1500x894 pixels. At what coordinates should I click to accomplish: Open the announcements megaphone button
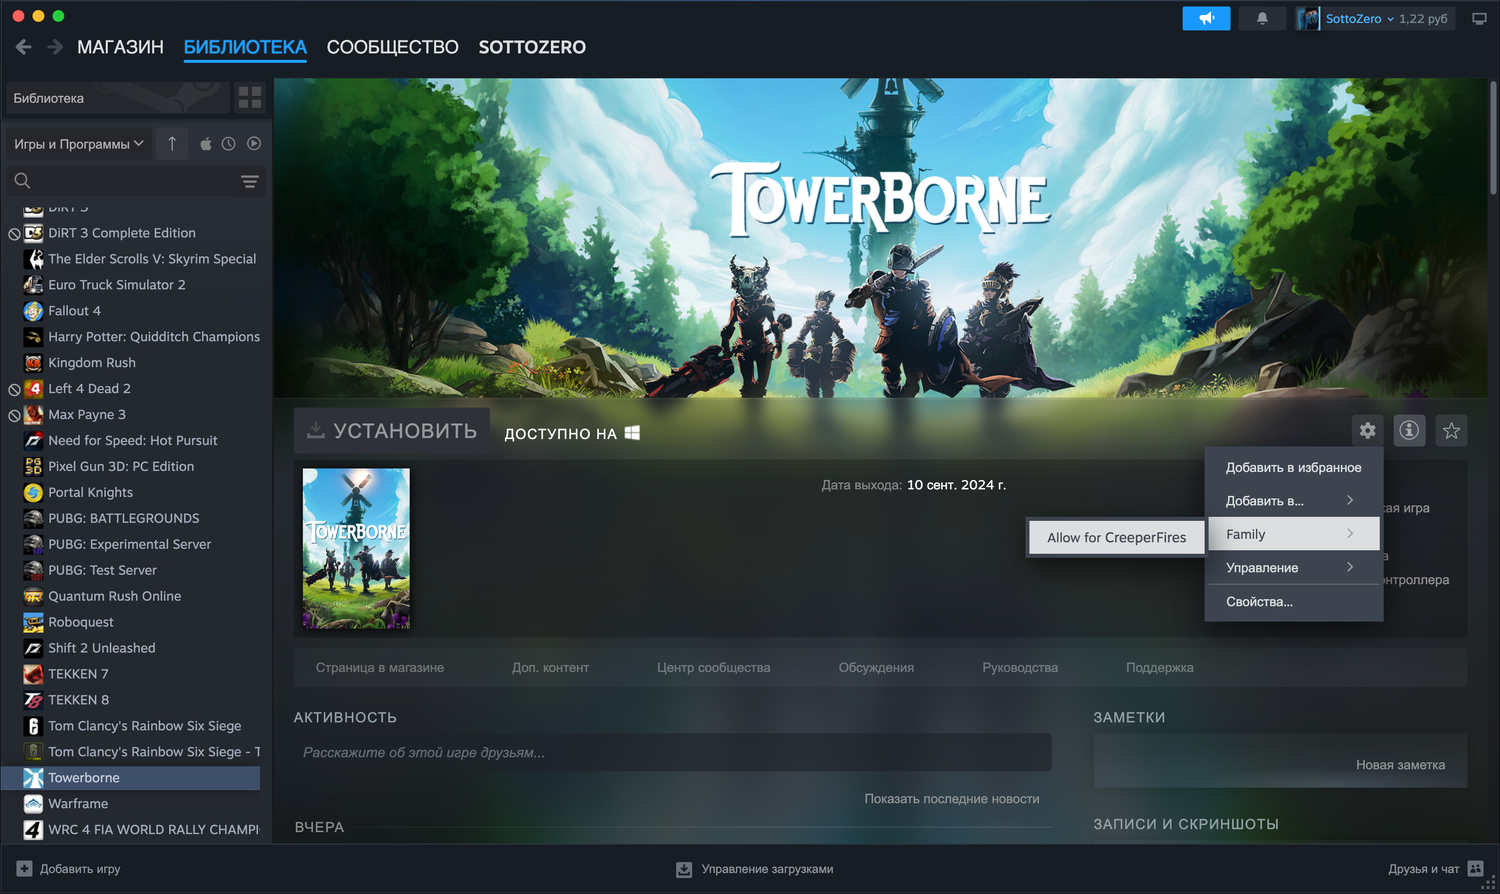(1206, 18)
